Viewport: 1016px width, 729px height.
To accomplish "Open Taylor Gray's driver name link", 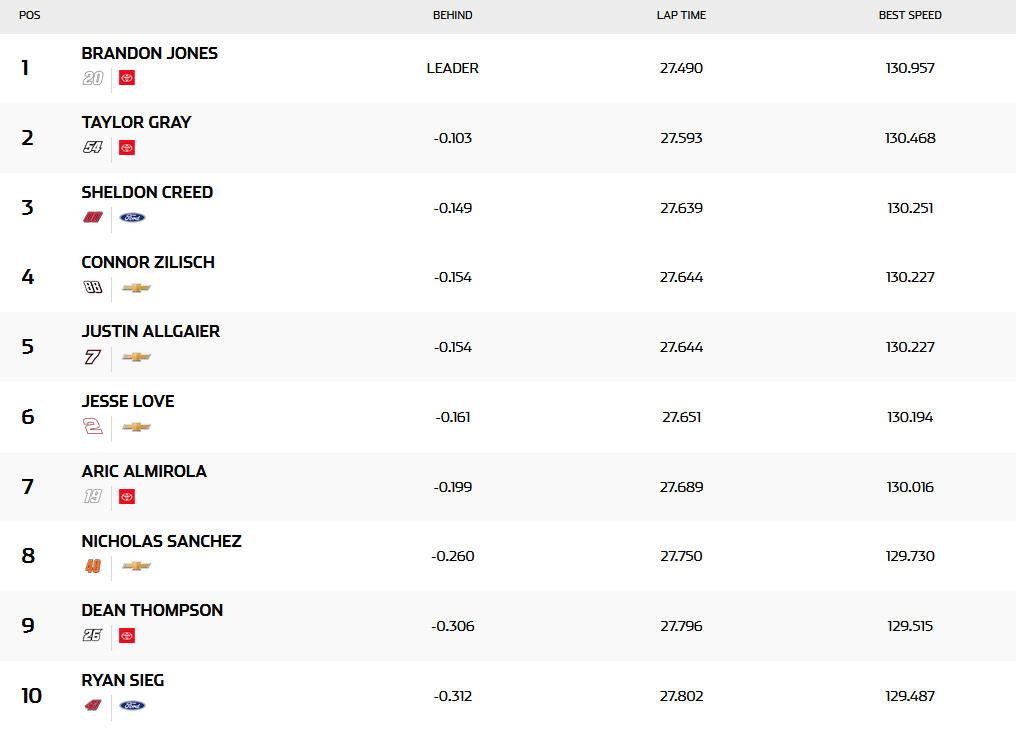I will [x=136, y=122].
